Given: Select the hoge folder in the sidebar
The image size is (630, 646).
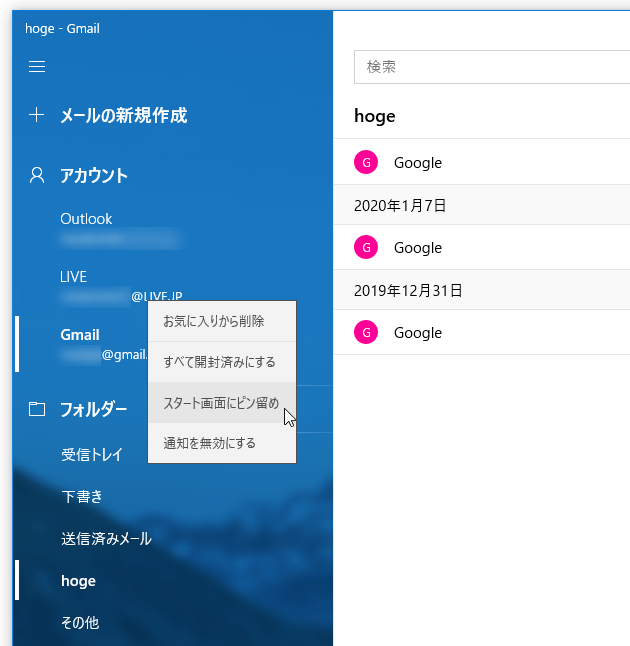Looking at the screenshot, I should click(78, 580).
